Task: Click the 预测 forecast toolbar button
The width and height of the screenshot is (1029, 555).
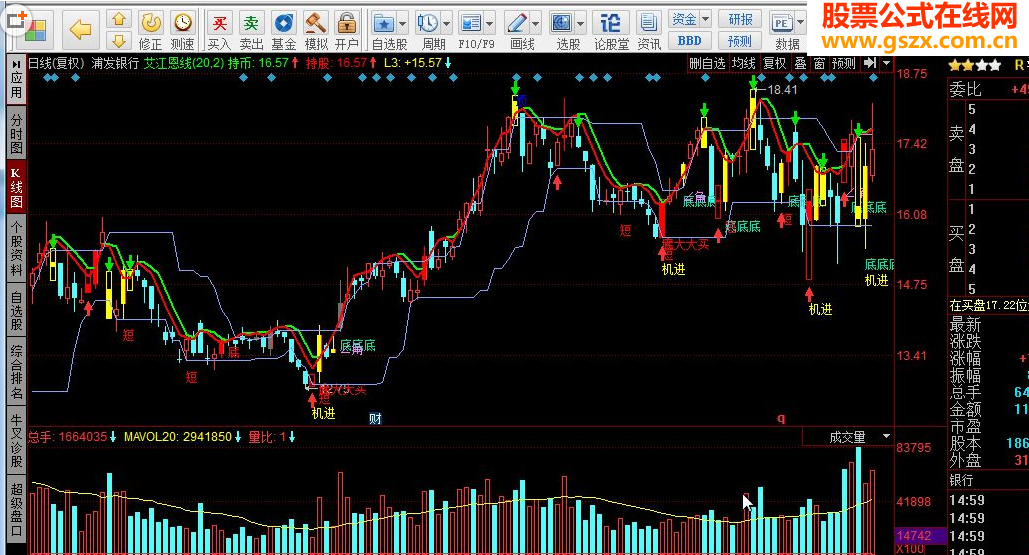Action: (x=740, y=41)
